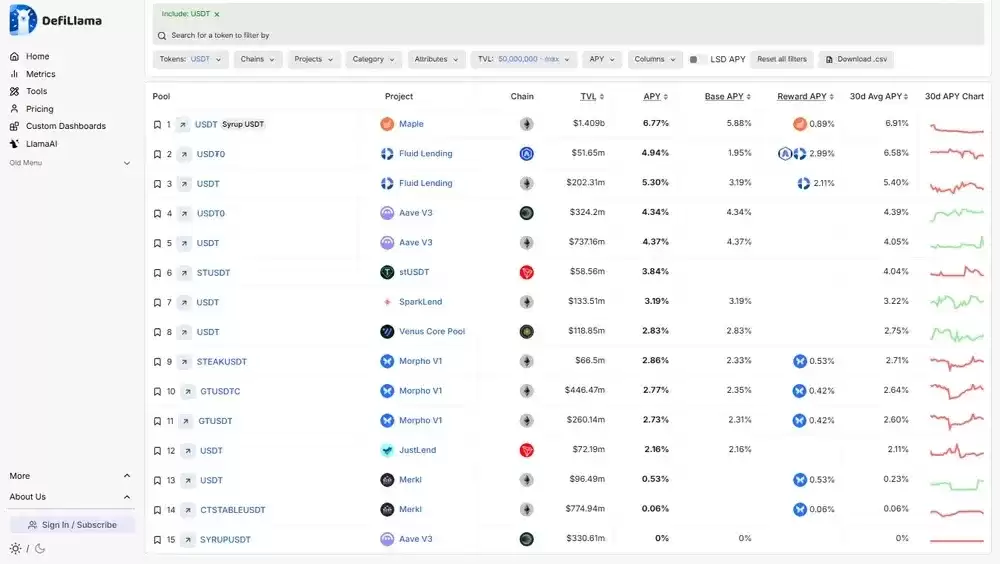
Task: Bookmark the Maple Syrup USDT pool
Action: click(x=157, y=124)
